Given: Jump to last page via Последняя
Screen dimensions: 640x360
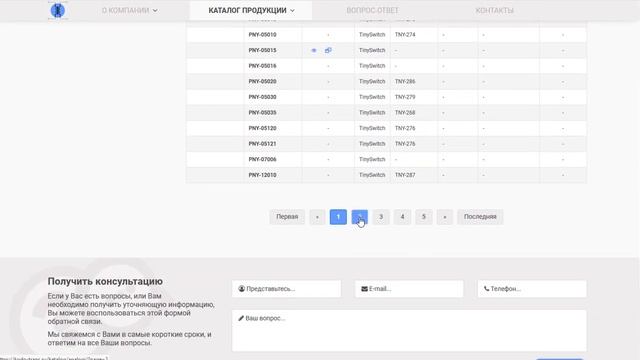Looking at the screenshot, I should (x=480, y=217).
